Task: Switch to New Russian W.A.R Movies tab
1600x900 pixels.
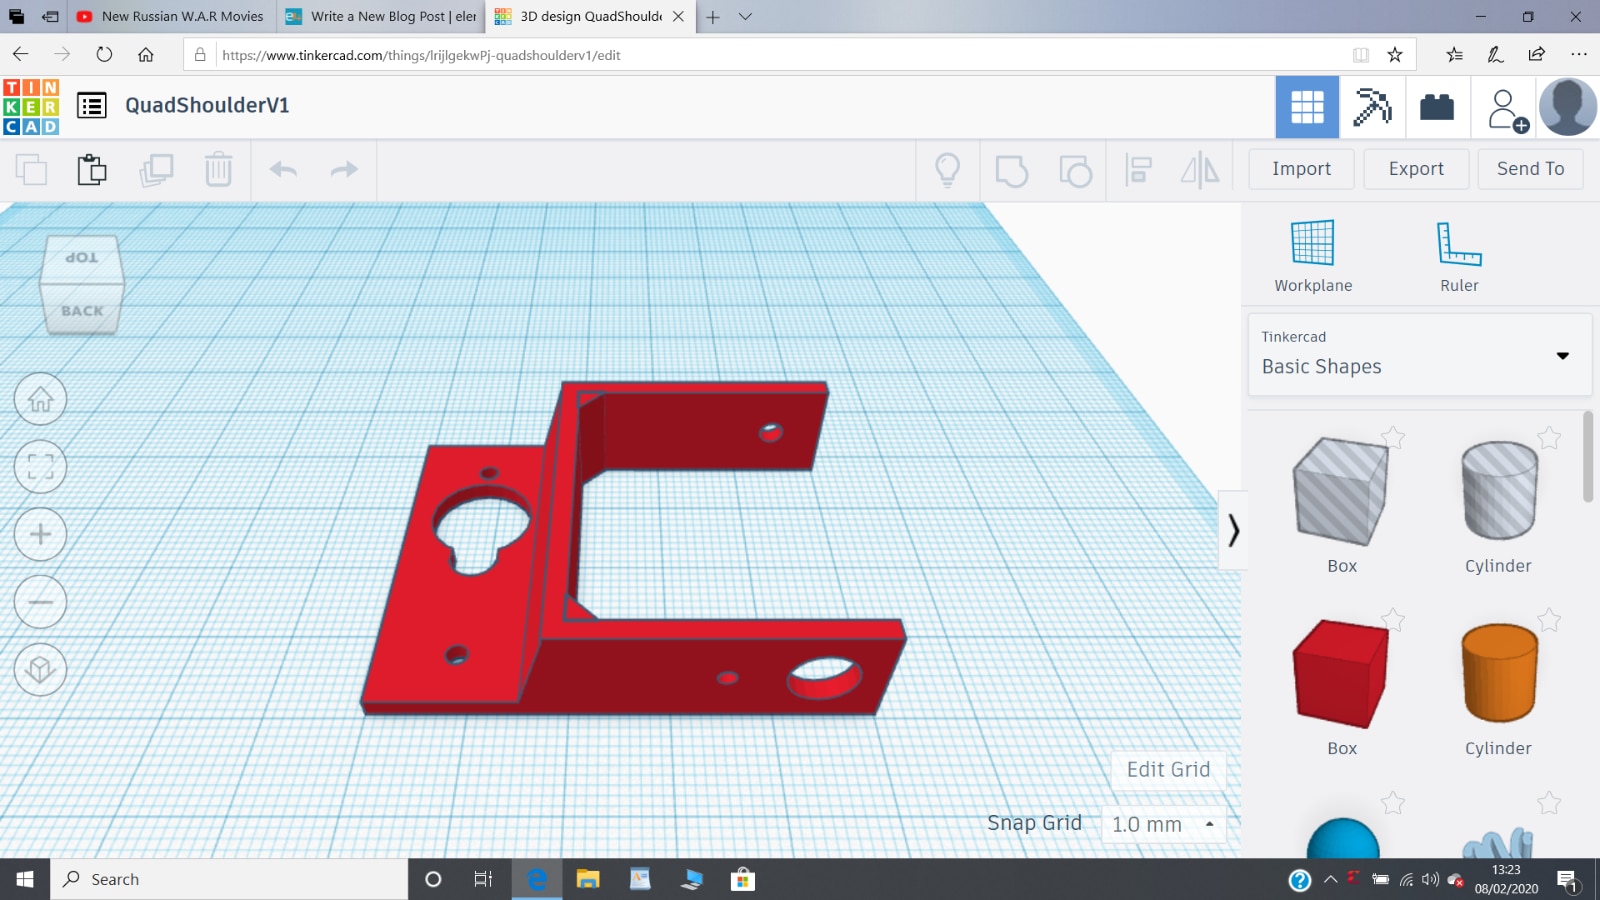Action: click(171, 17)
